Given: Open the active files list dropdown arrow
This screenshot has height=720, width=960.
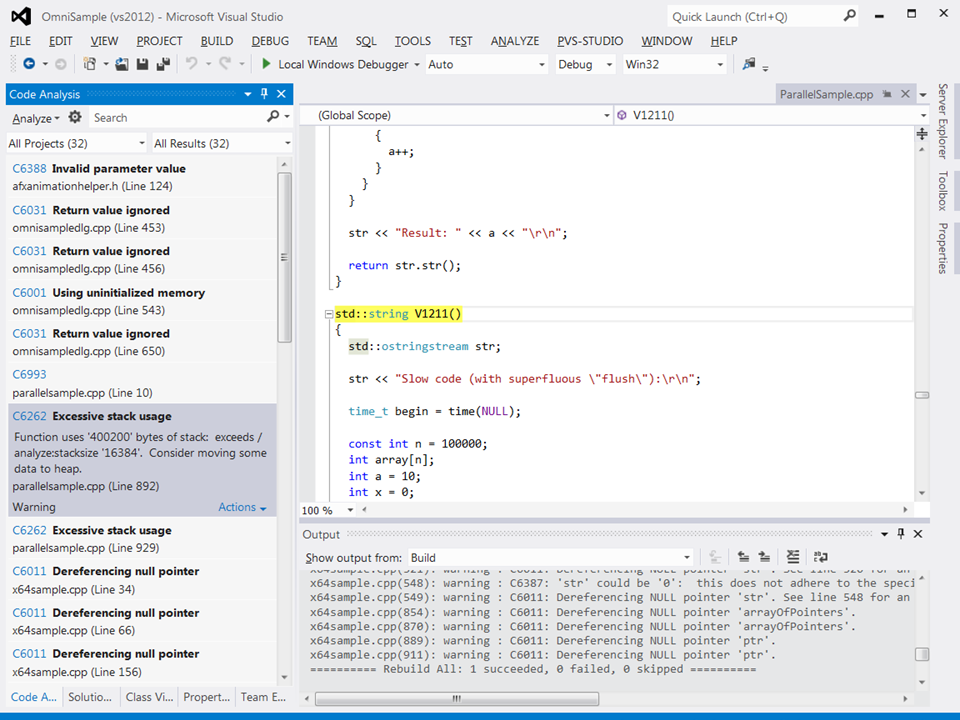Looking at the screenshot, I should [923, 95].
